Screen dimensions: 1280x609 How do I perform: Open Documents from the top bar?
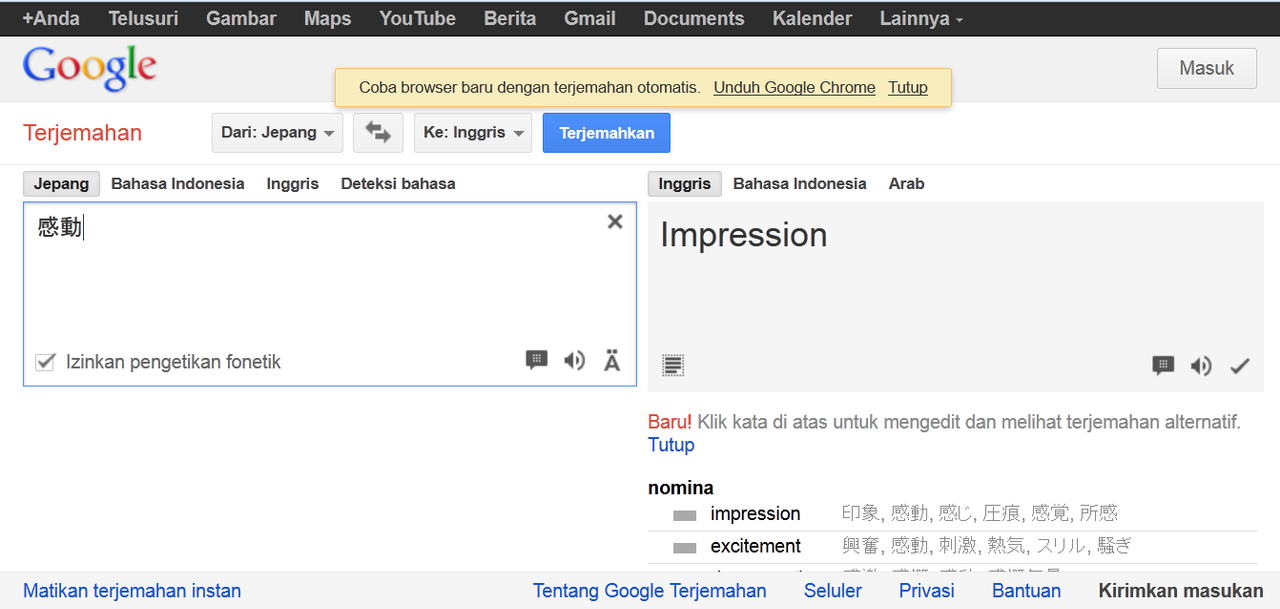click(x=694, y=18)
